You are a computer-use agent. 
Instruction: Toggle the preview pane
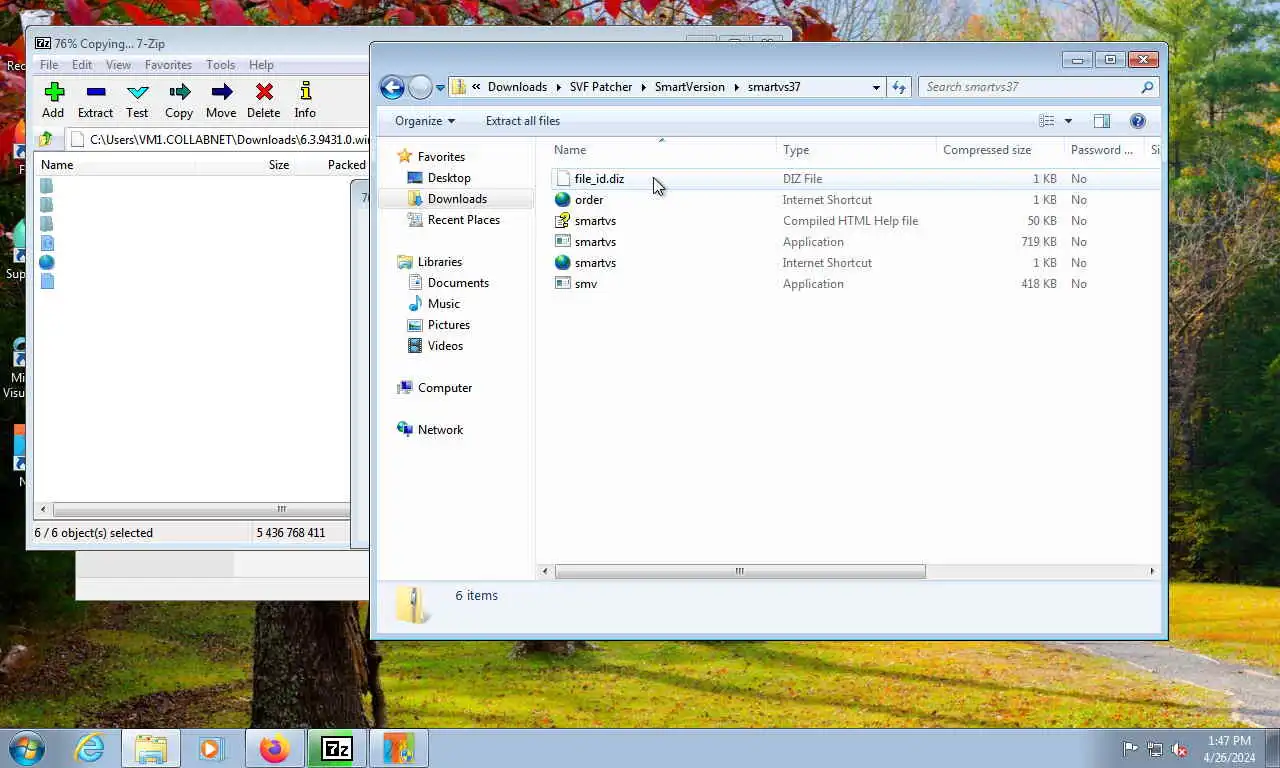[1102, 121]
